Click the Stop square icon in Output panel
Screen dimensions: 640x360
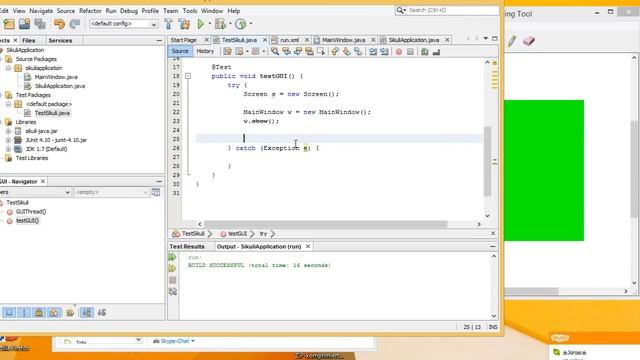coord(173,280)
